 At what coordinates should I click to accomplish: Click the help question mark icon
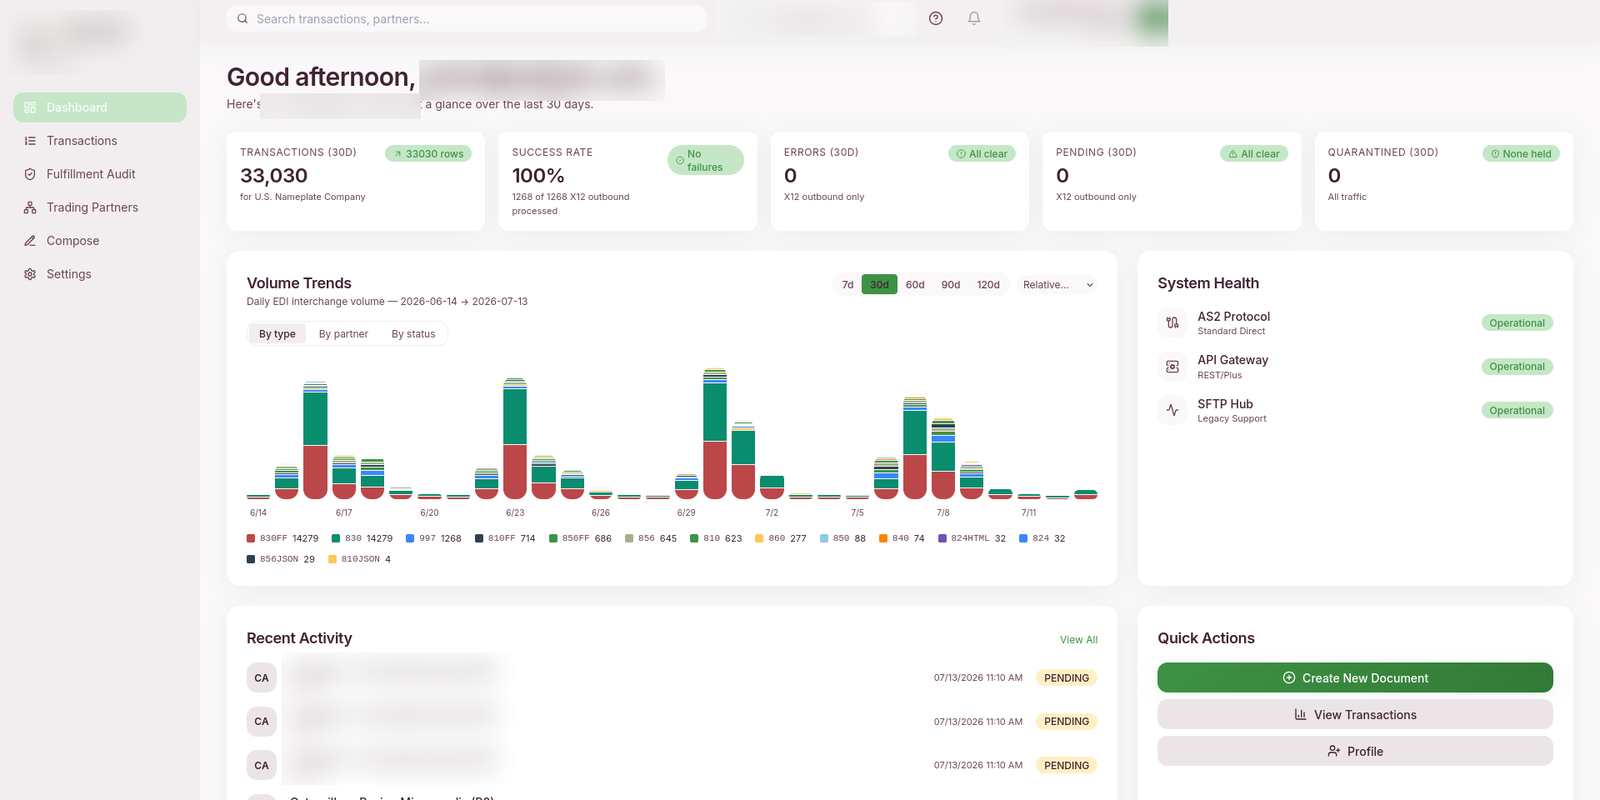[936, 18]
